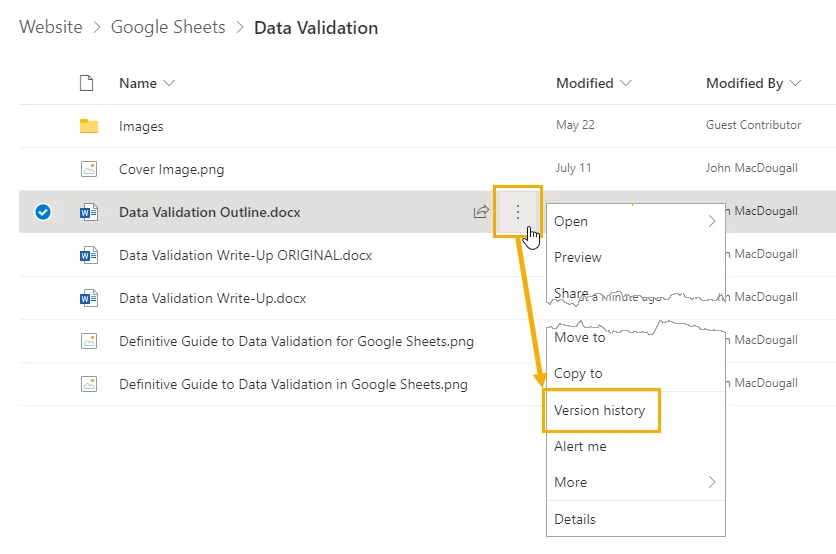Expand the More submenu arrow
The image size is (836, 554).
(x=712, y=482)
